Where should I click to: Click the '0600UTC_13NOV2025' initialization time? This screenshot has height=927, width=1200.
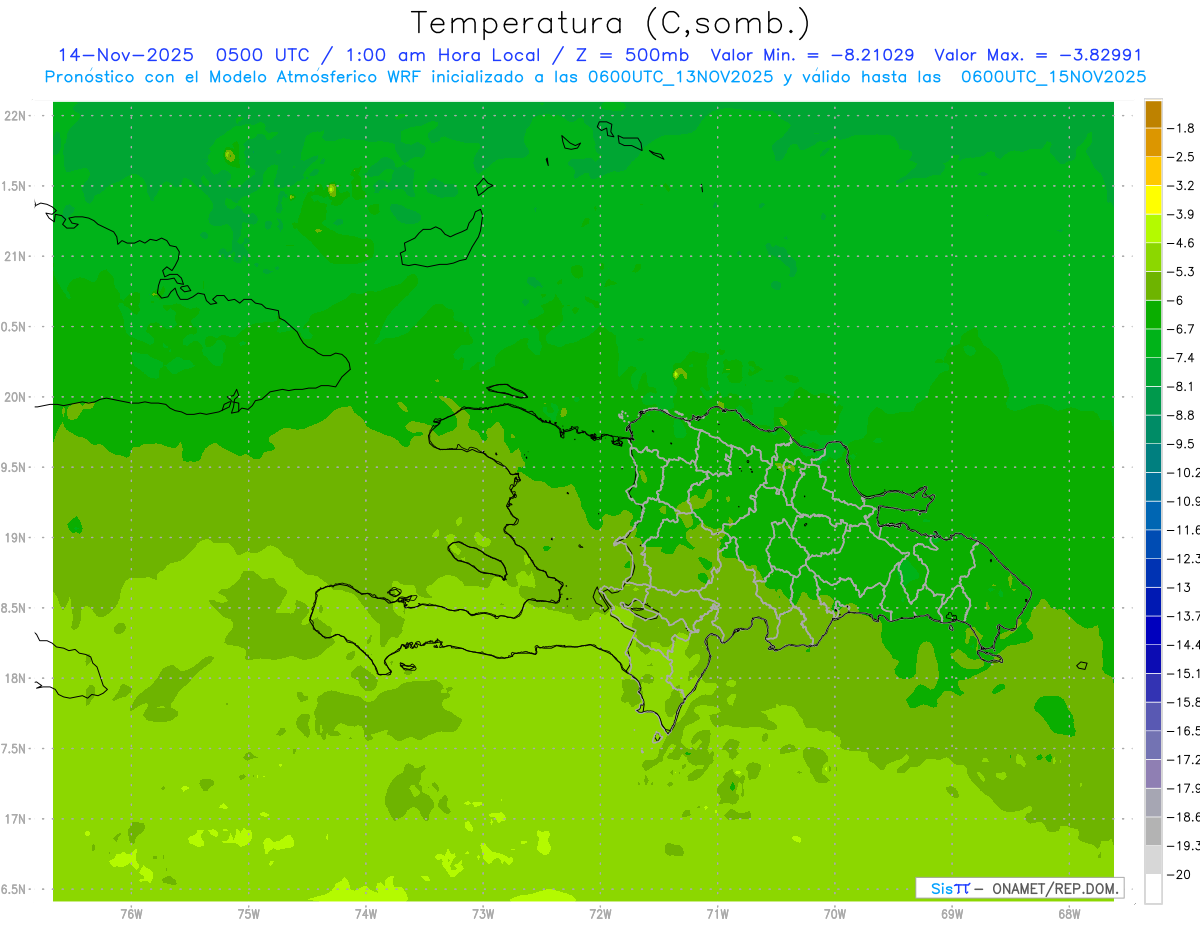click(681, 77)
